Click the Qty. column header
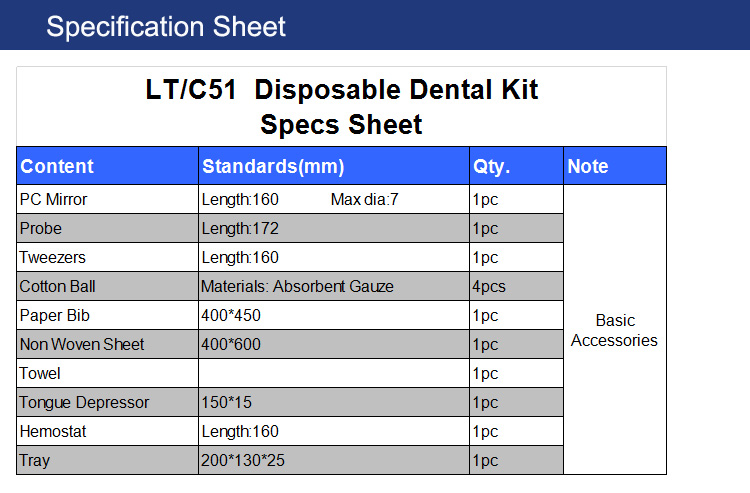 click(x=517, y=166)
